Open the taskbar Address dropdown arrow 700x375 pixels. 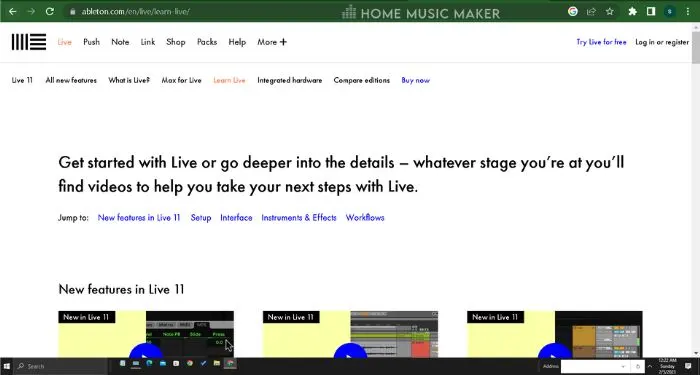click(623, 367)
